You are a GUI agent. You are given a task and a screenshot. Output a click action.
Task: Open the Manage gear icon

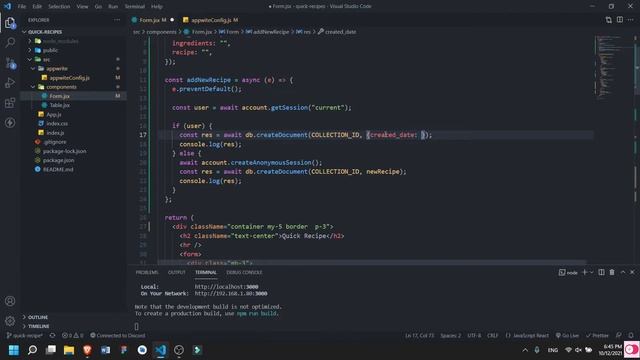tap(10, 321)
